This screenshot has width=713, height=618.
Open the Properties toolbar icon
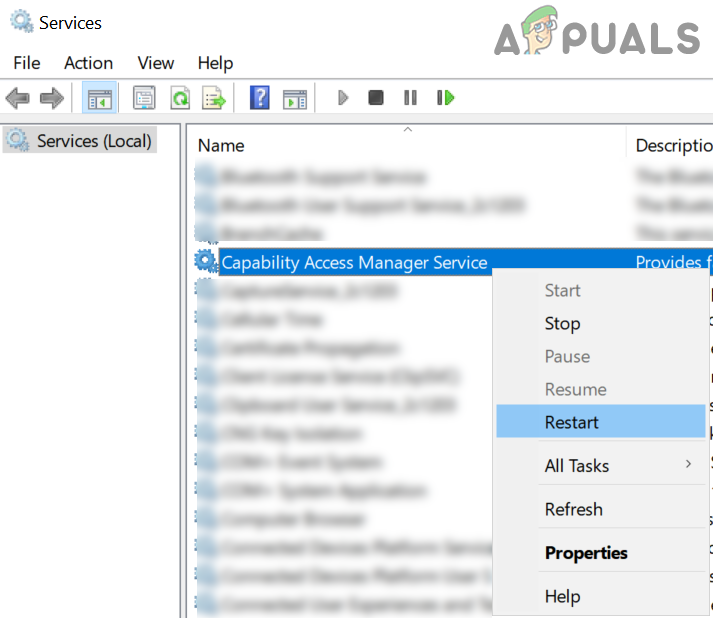144,98
